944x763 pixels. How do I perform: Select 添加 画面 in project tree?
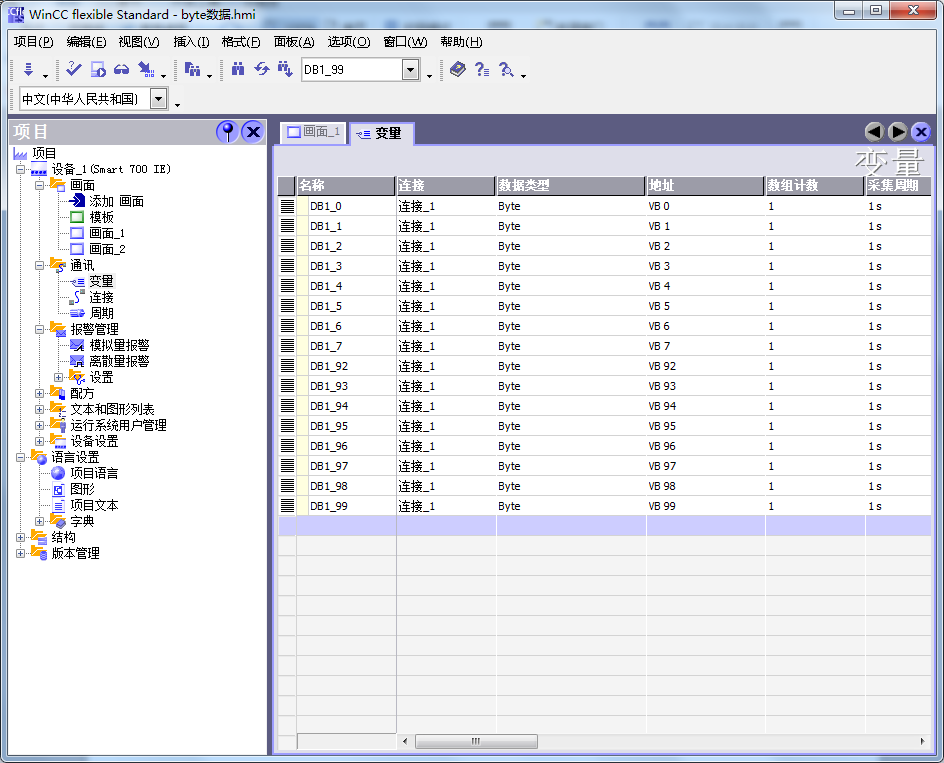point(116,201)
